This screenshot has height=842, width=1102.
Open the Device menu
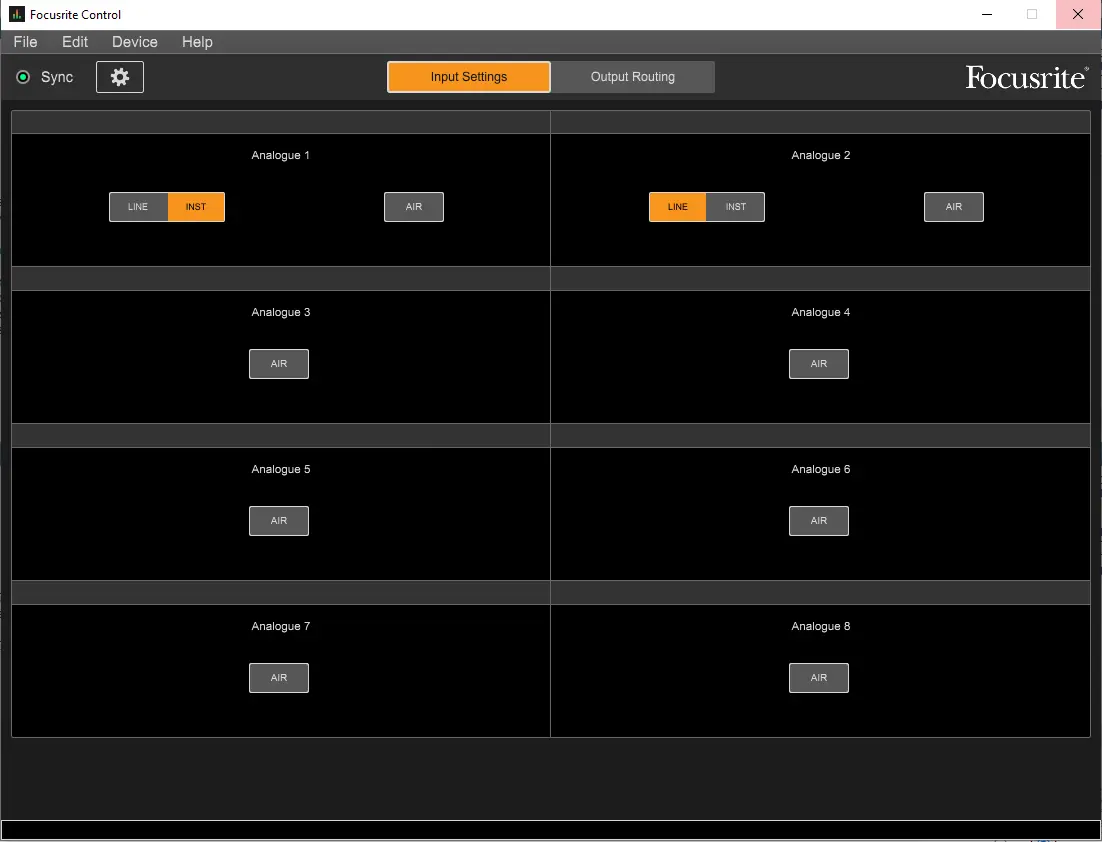pos(135,42)
